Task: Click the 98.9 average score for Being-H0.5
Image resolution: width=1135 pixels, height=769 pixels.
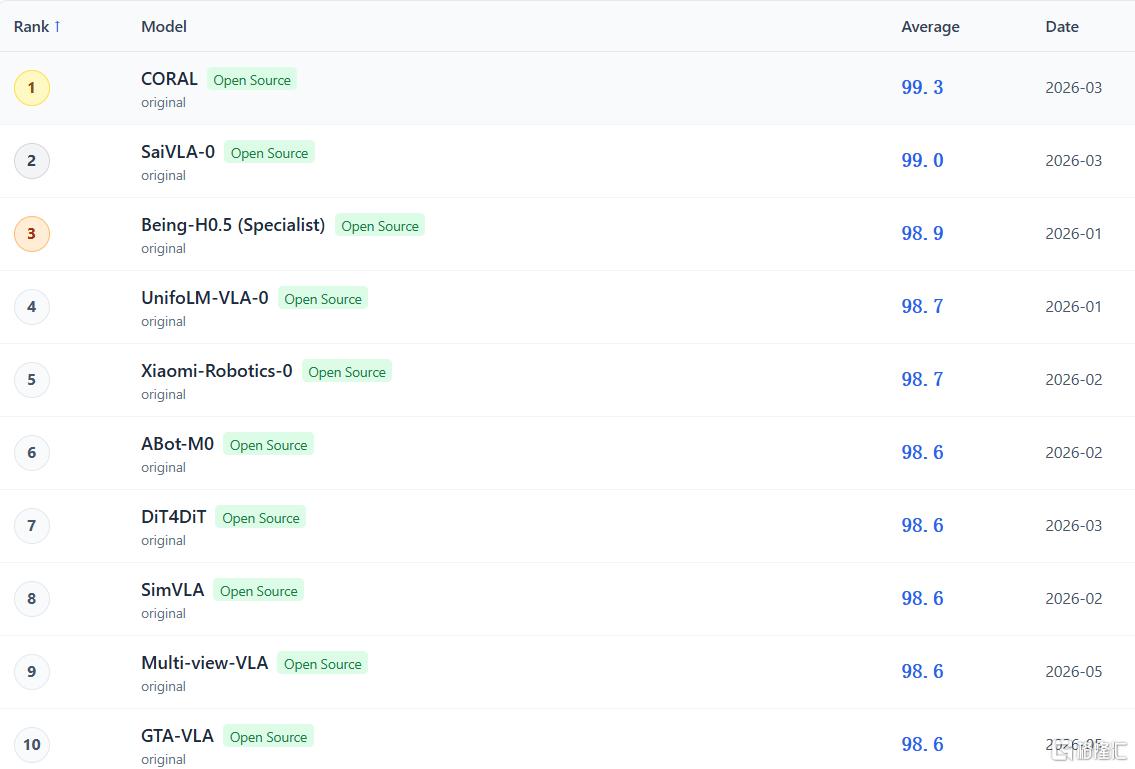Action: coord(922,234)
